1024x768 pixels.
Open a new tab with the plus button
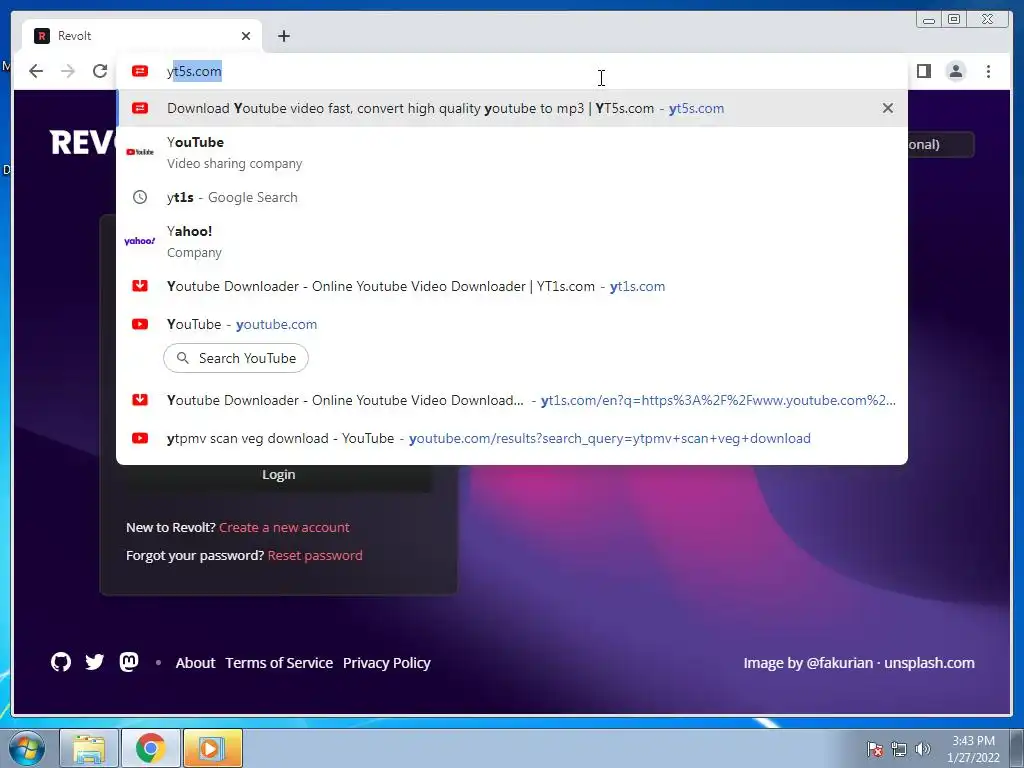click(283, 36)
